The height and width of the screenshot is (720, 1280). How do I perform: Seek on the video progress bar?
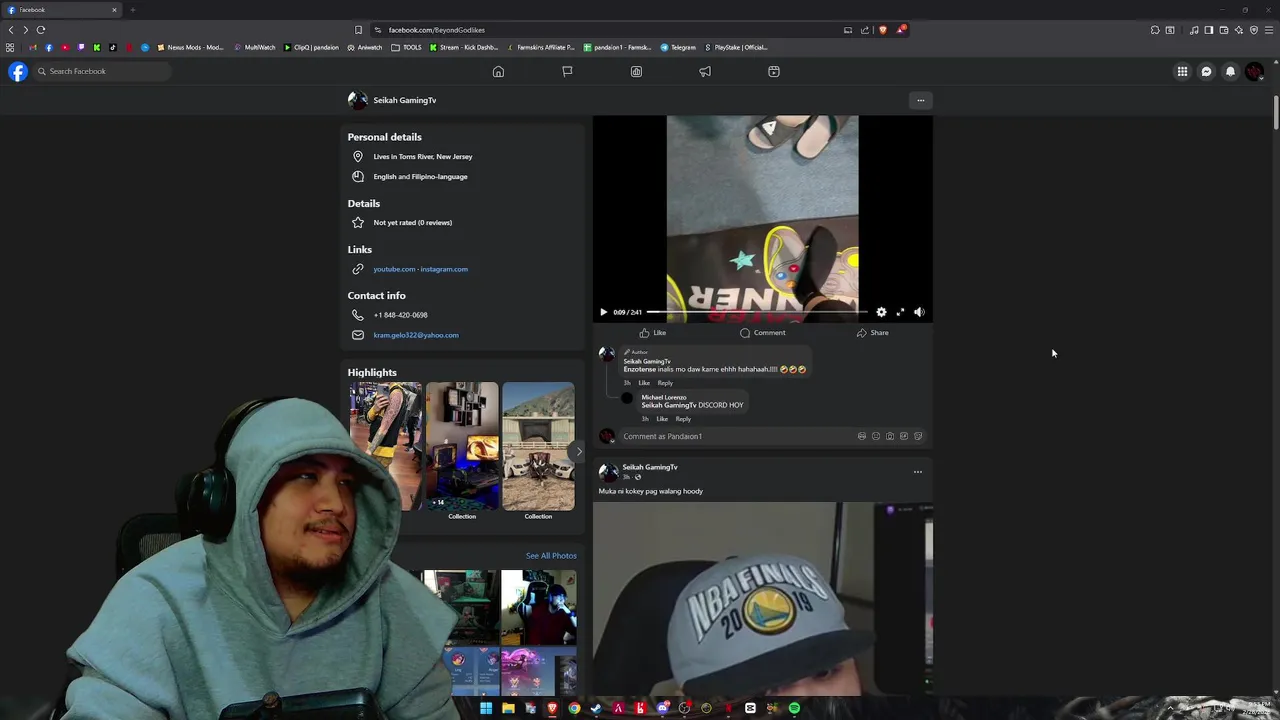(x=756, y=312)
